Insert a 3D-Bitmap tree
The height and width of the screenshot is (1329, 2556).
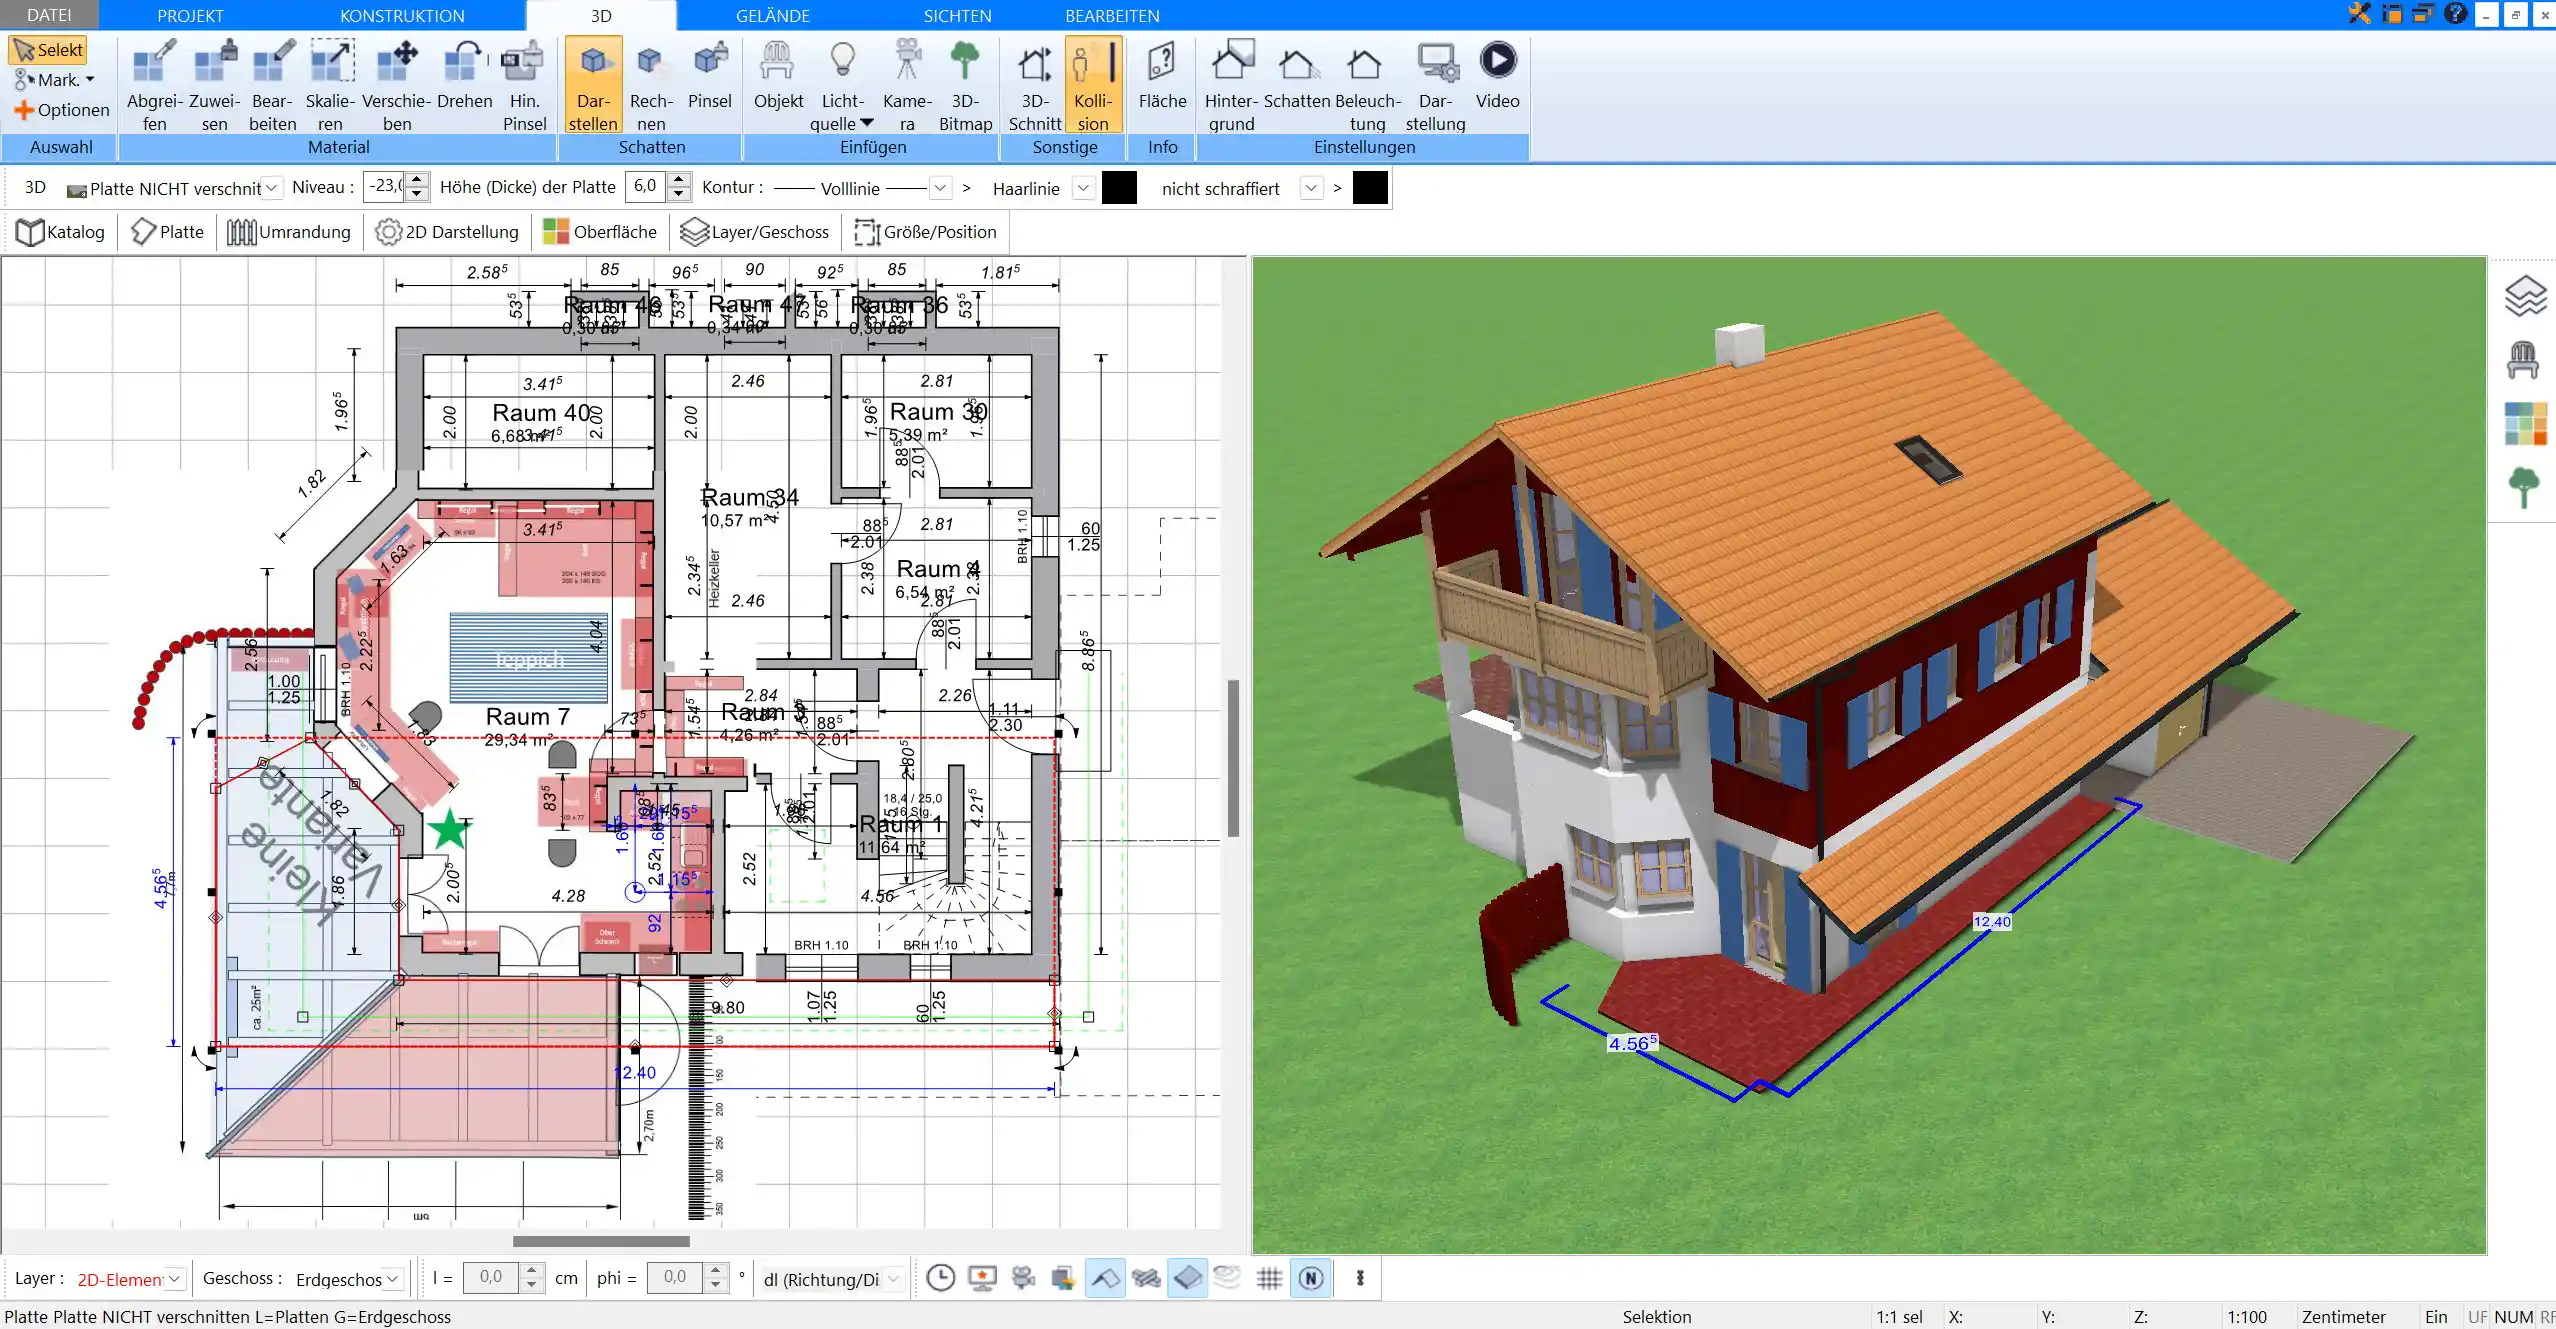click(965, 85)
